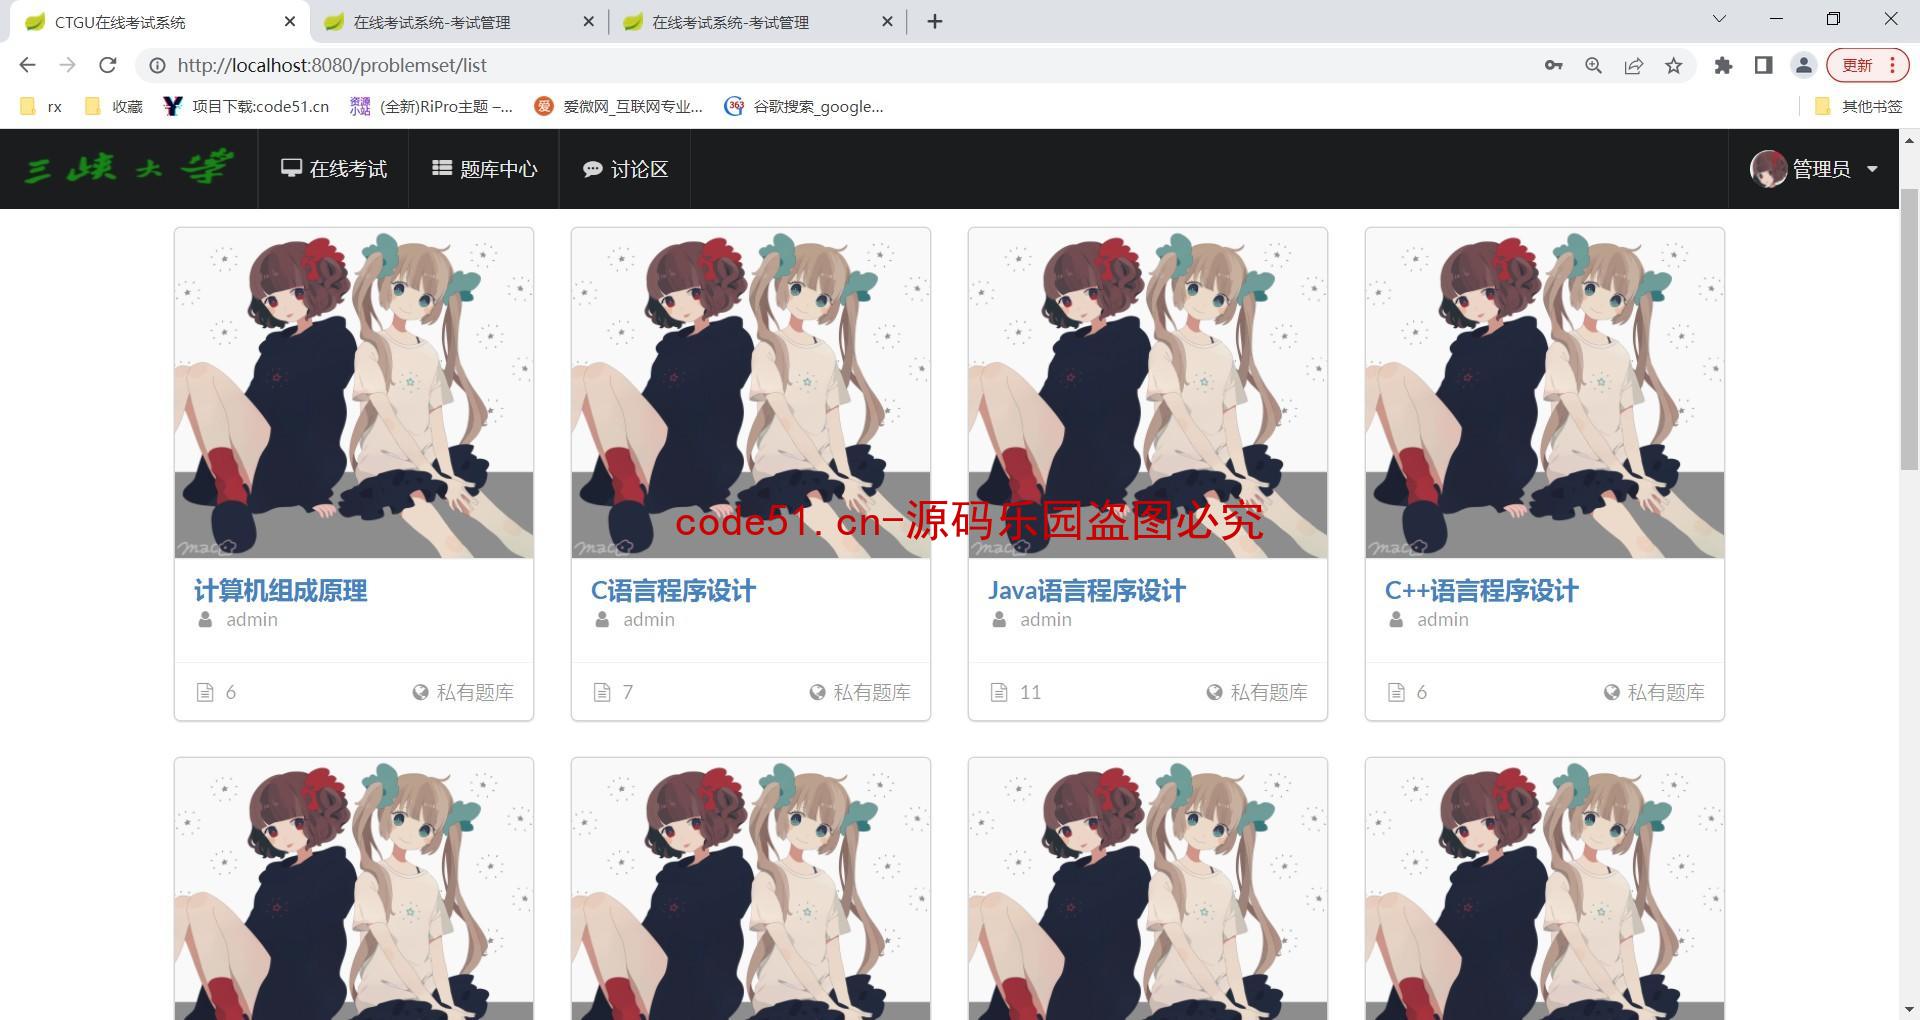The image size is (1920, 1020).
Task: Click the count 11 on Java语言程序设计 card
Action: pos(1030,692)
